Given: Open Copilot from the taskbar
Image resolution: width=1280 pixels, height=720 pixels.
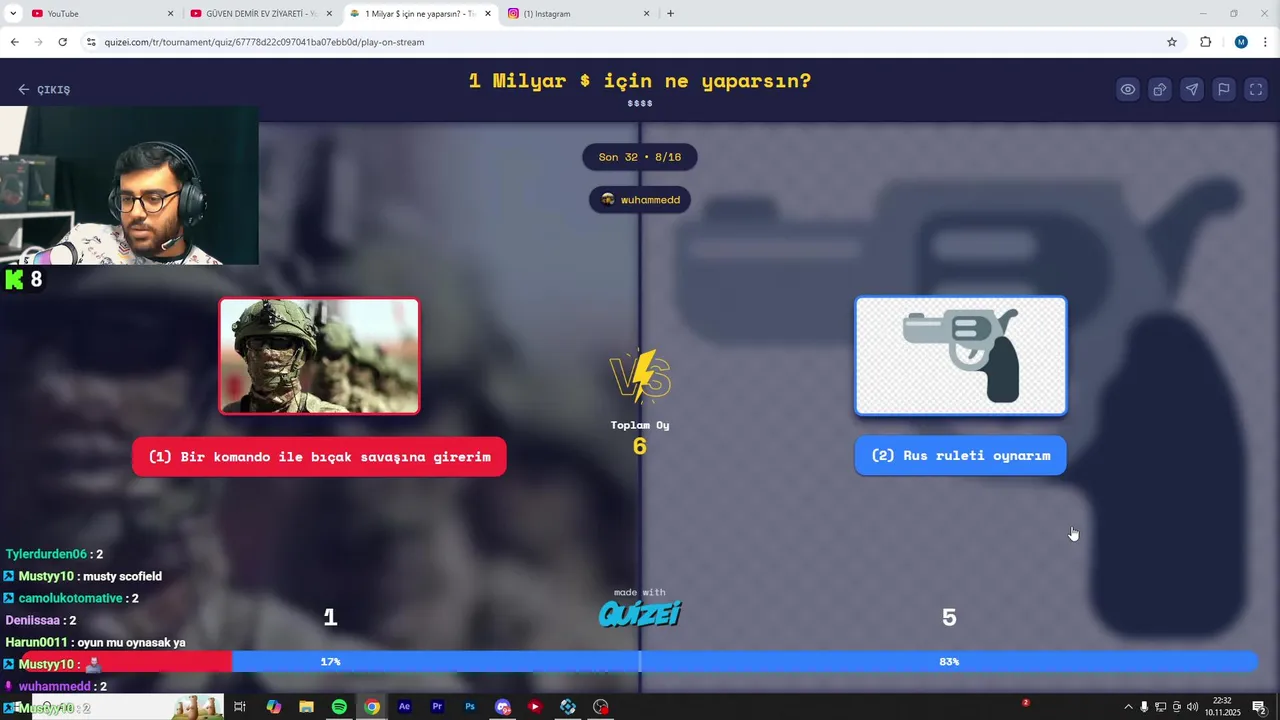Looking at the screenshot, I should click(x=274, y=707).
